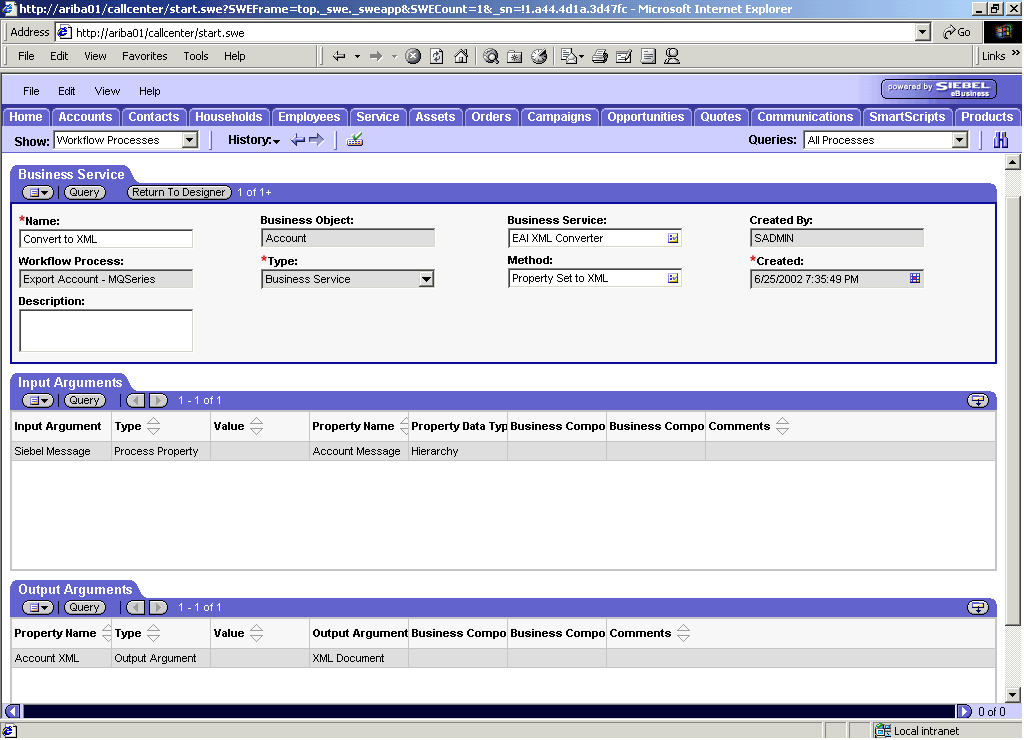Open the Queries All Processes dropdown
This screenshot has height=740, width=1024.
pyautogui.click(x=959, y=140)
